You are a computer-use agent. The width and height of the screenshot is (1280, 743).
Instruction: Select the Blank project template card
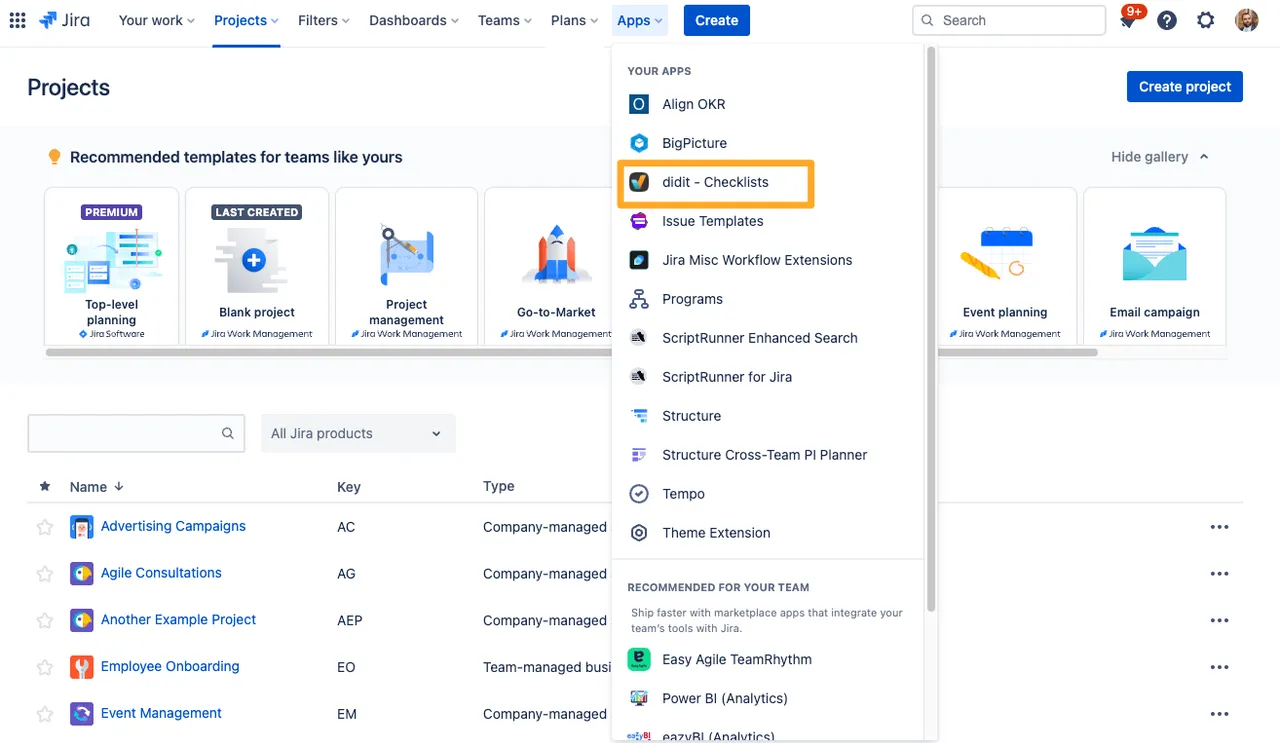pyautogui.click(x=257, y=266)
